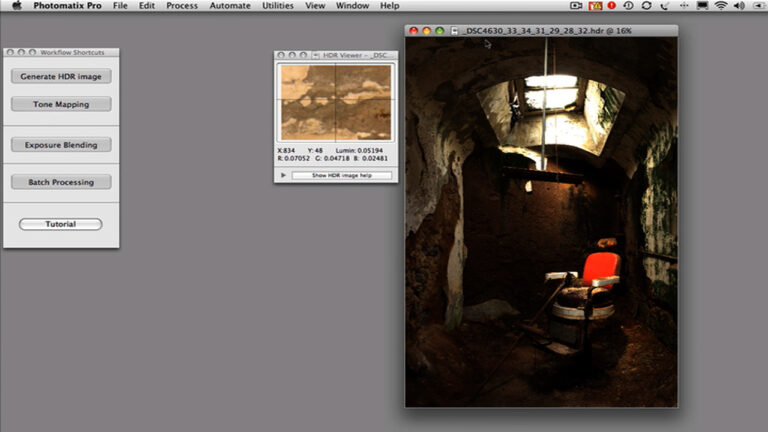Open the display monitor menu bar icon
Image resolution: width=768 pixels, height=432 pixels.
pos(701,6)
